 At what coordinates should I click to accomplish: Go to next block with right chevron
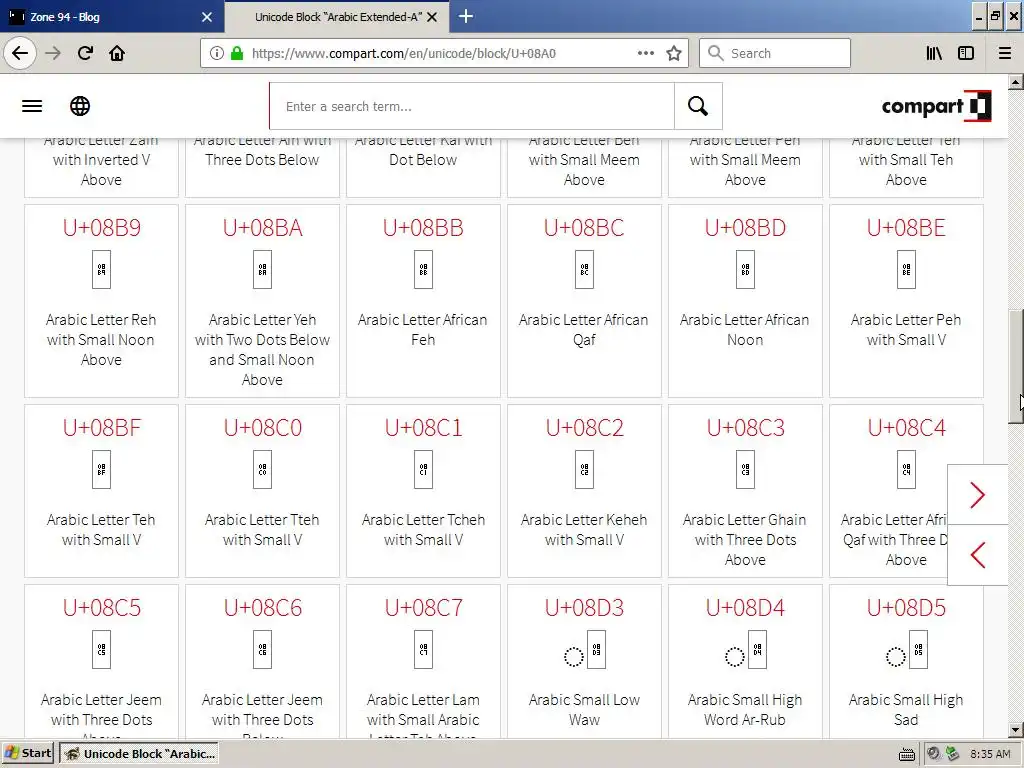point(978,495)
